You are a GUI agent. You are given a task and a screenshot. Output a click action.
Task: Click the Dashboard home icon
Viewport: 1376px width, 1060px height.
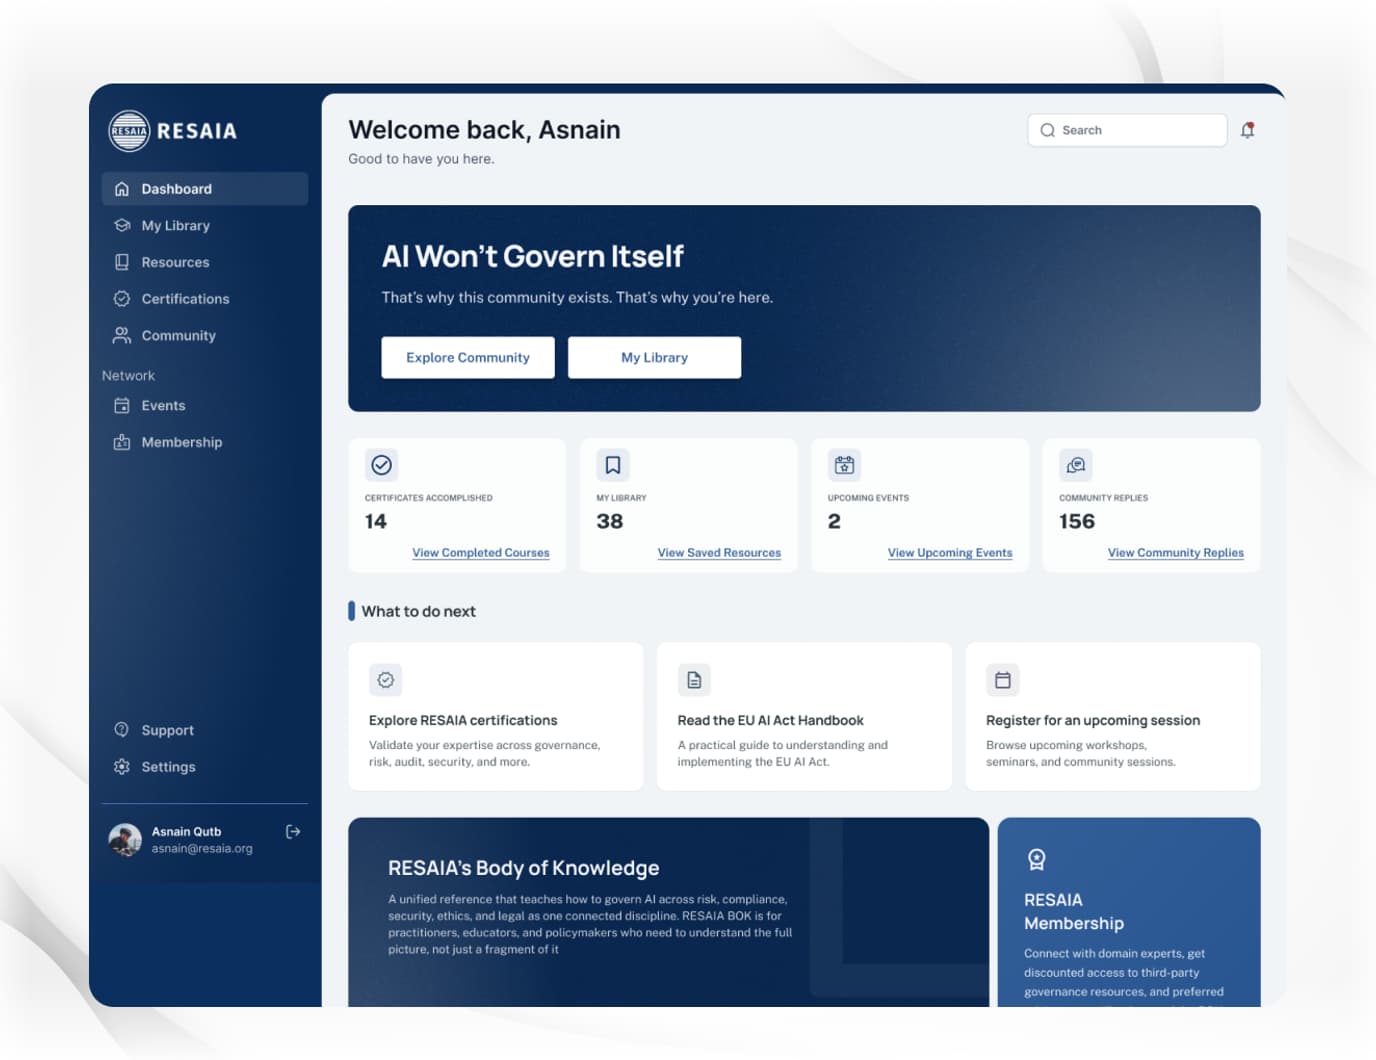tap(122, 189)
